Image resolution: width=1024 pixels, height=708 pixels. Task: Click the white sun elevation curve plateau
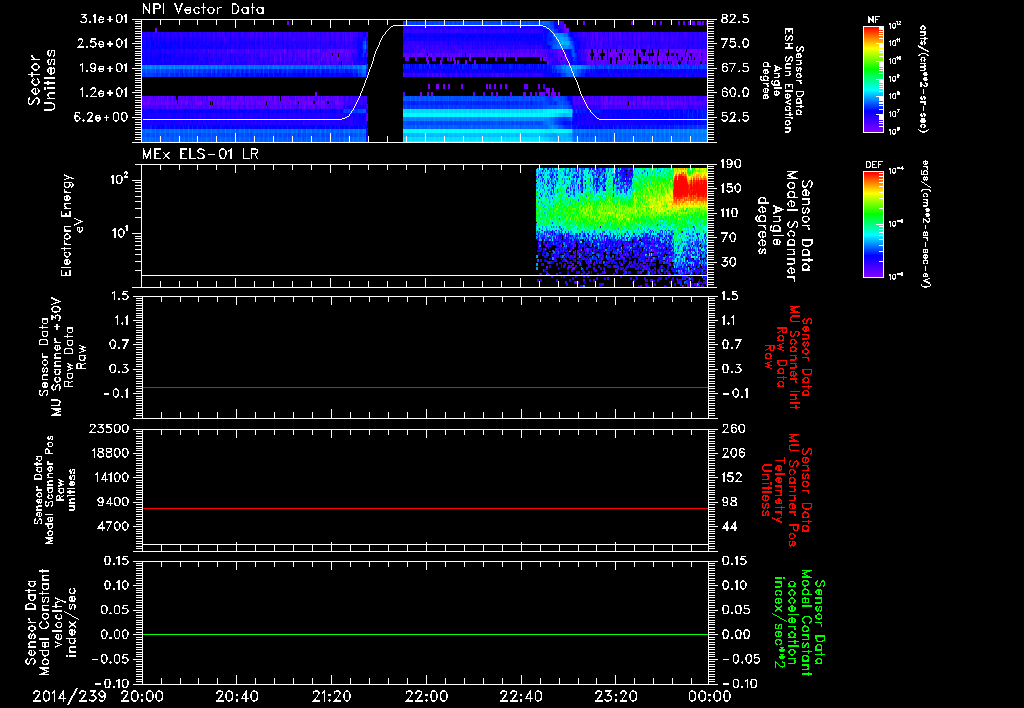[x=467, y=26]
